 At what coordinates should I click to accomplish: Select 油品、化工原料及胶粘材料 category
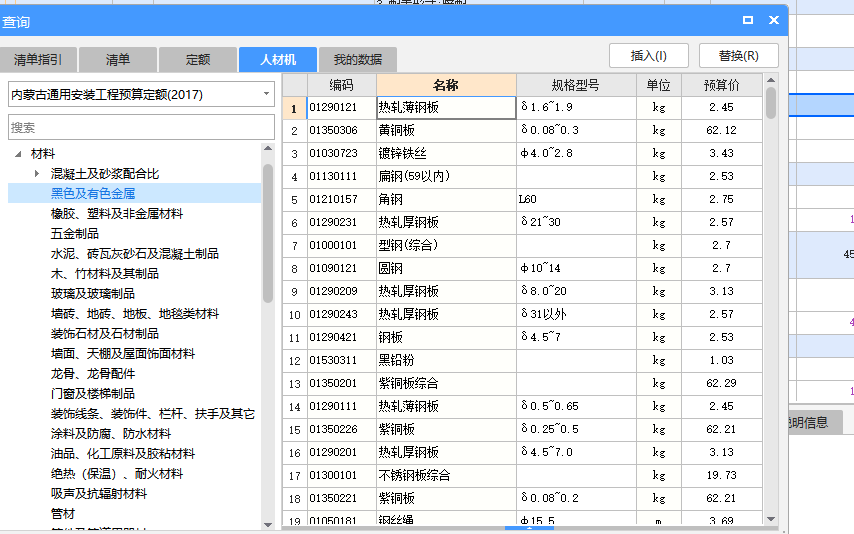click(123, 453)
